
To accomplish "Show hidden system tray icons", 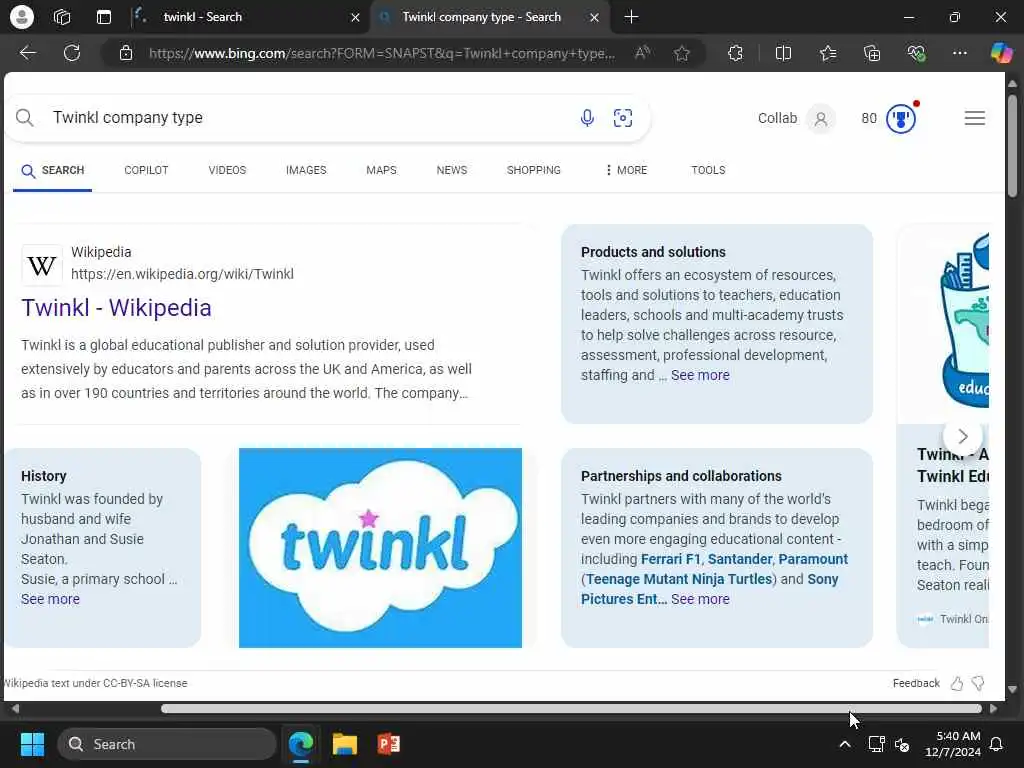I will tap(844, 744).
